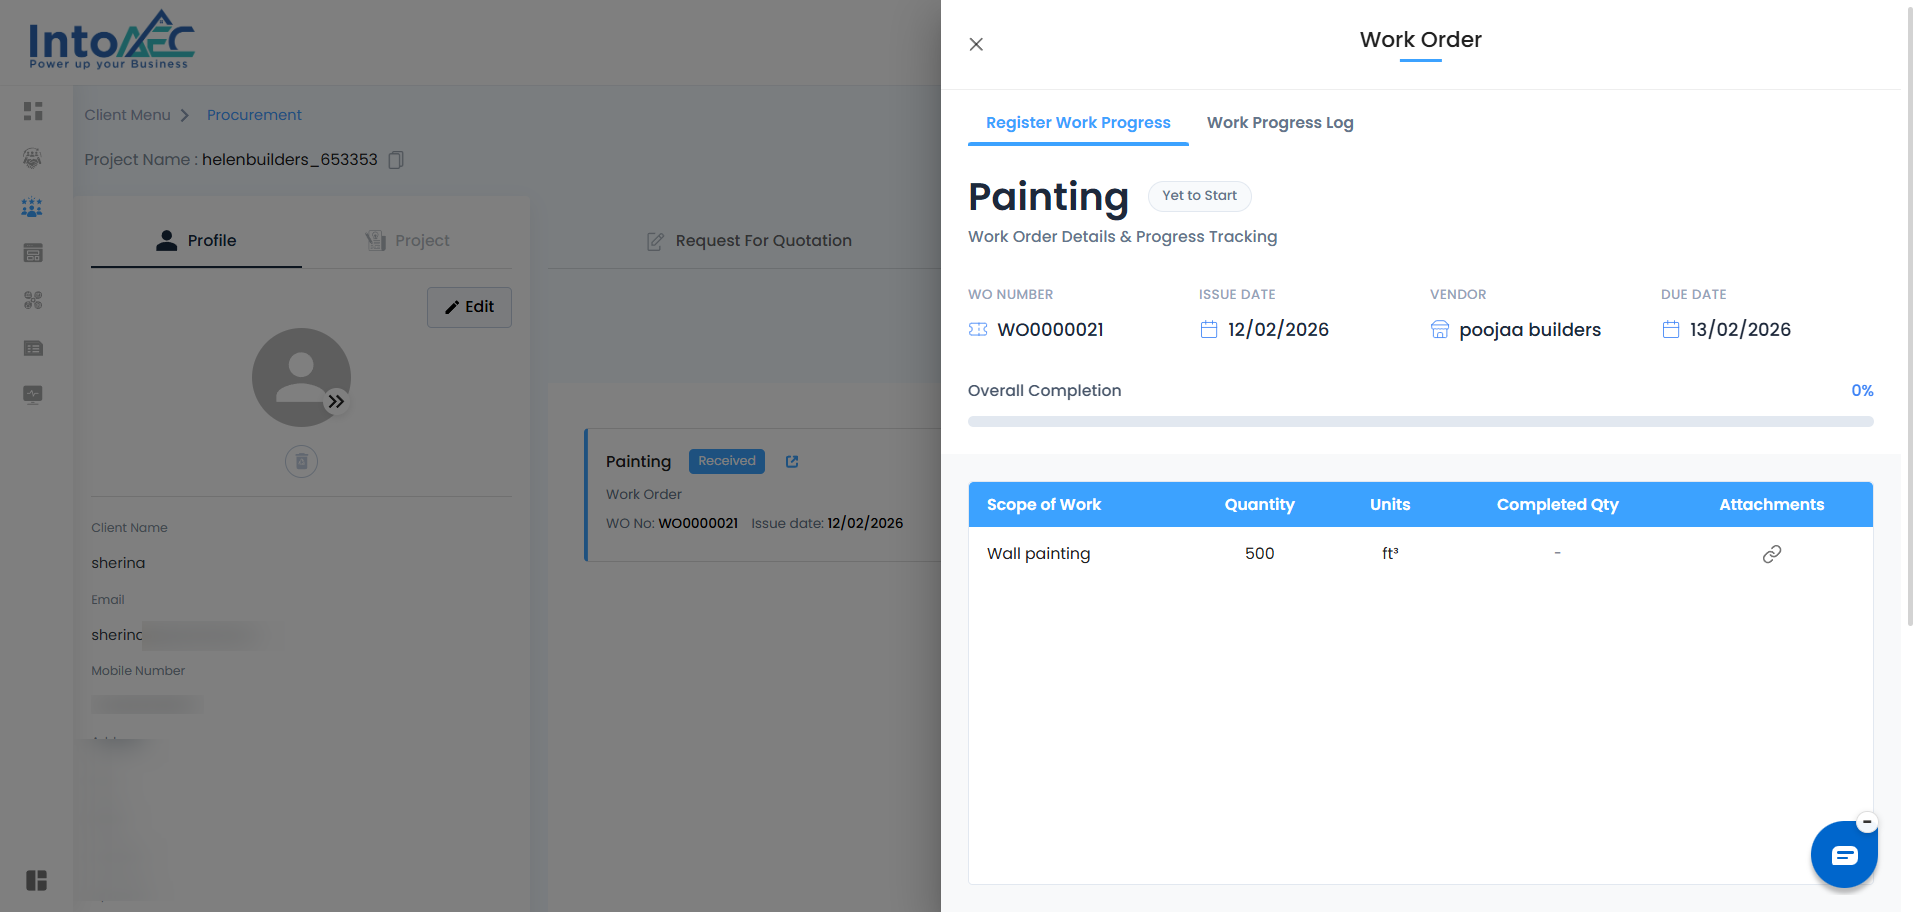
Task: Open the Work Progress Log tab
Action: click(x=1280, y=123)
